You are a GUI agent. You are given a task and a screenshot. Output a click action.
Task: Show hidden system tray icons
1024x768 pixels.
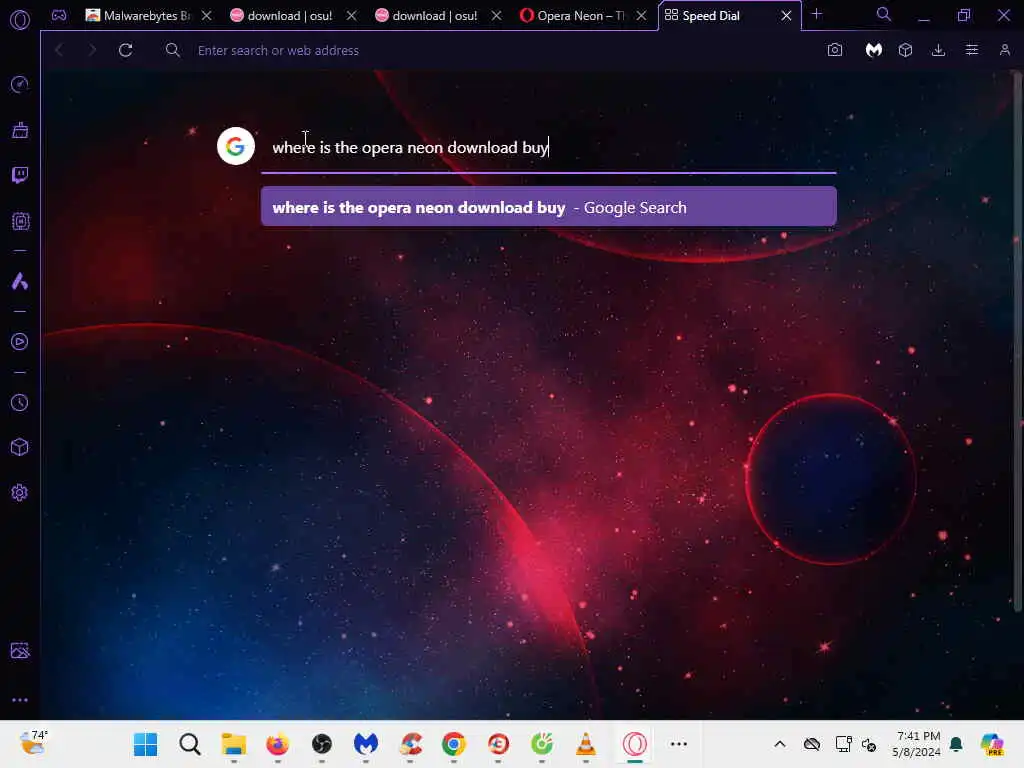point(780,744)
